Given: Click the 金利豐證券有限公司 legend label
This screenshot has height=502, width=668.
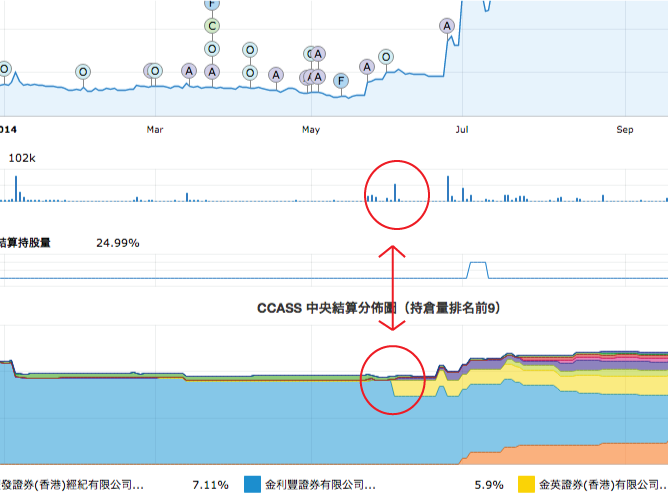Looking at the screenshot, I should [320, 485].
